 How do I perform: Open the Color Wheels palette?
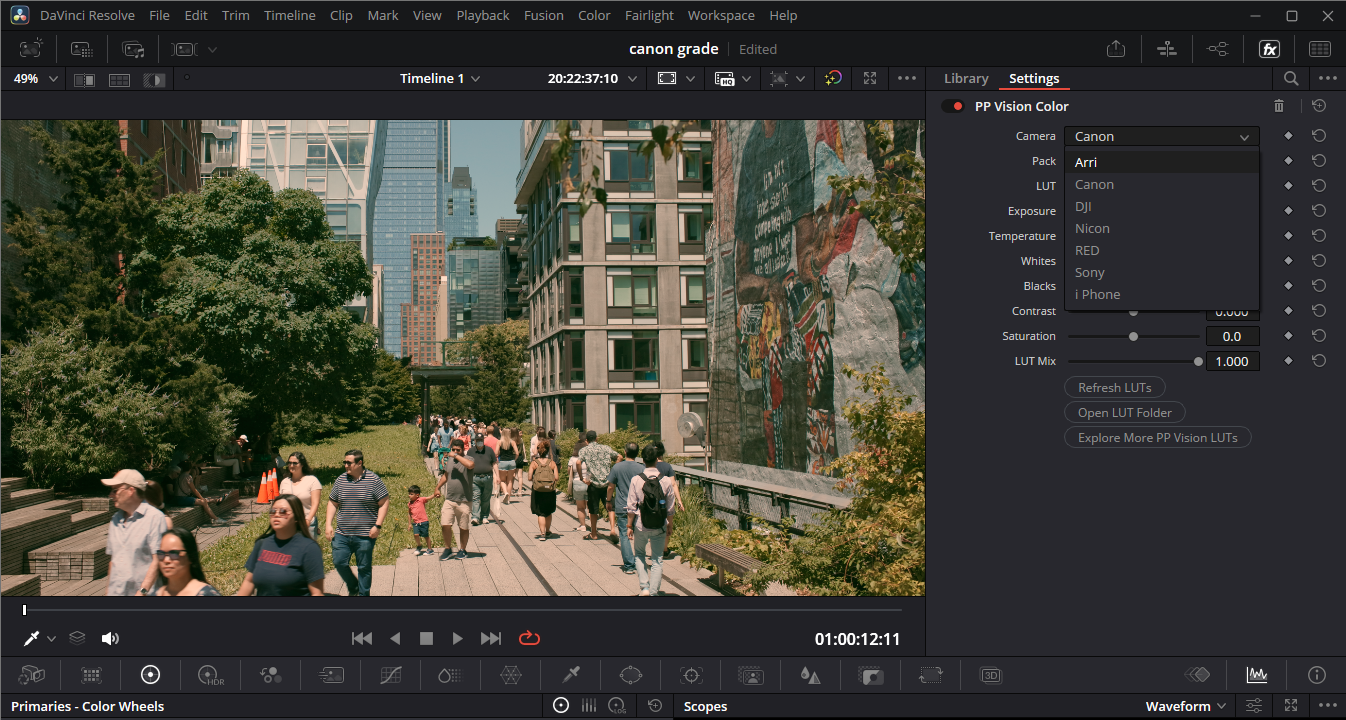point(151,675)
